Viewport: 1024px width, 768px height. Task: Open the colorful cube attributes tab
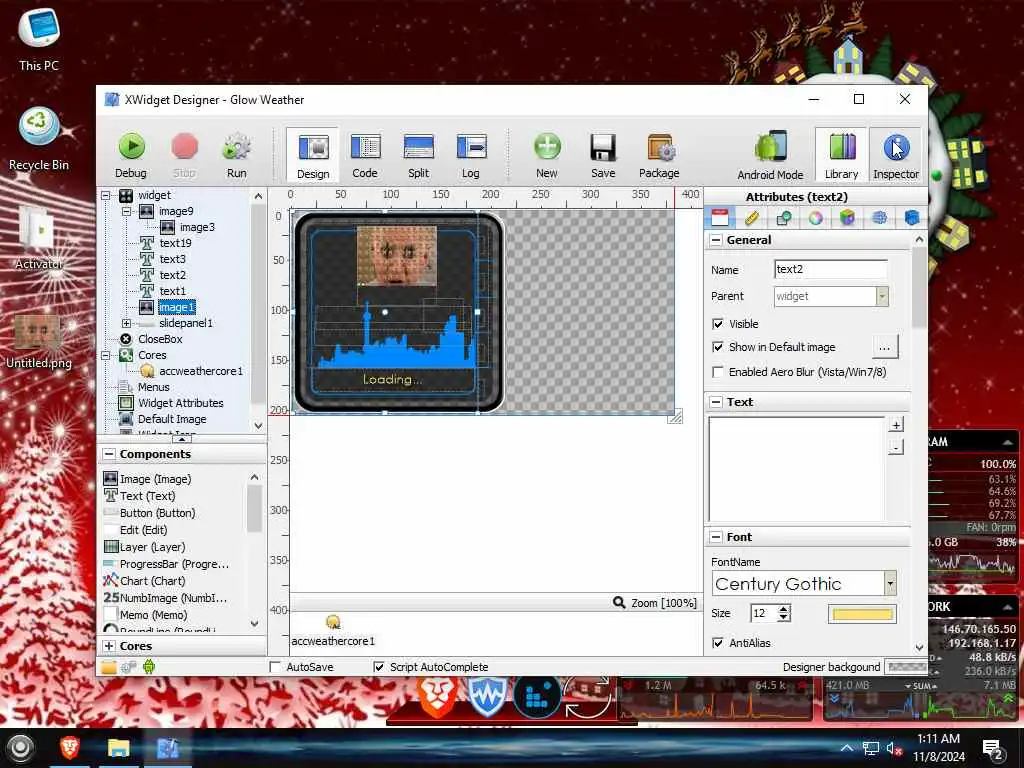click(x=848, y=217)
